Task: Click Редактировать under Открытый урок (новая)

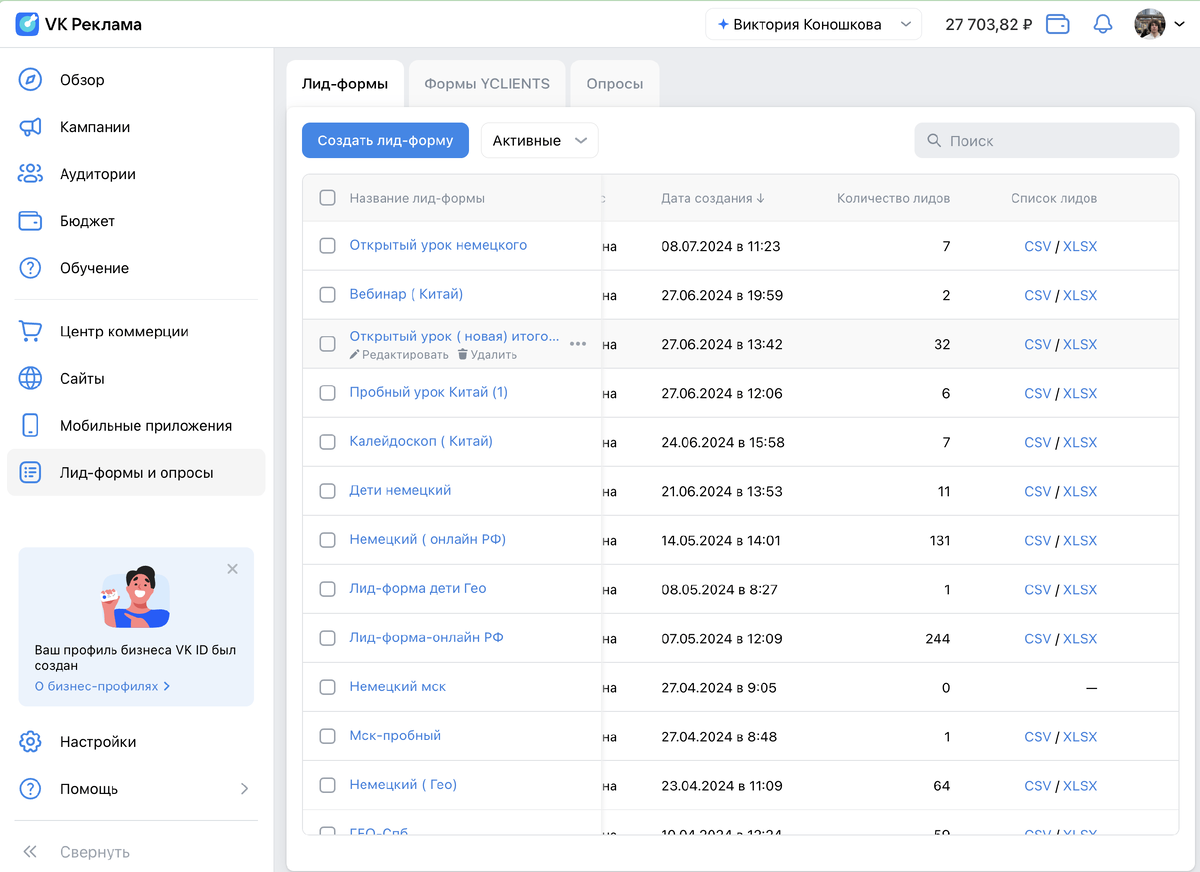Action: click(399, 355)
